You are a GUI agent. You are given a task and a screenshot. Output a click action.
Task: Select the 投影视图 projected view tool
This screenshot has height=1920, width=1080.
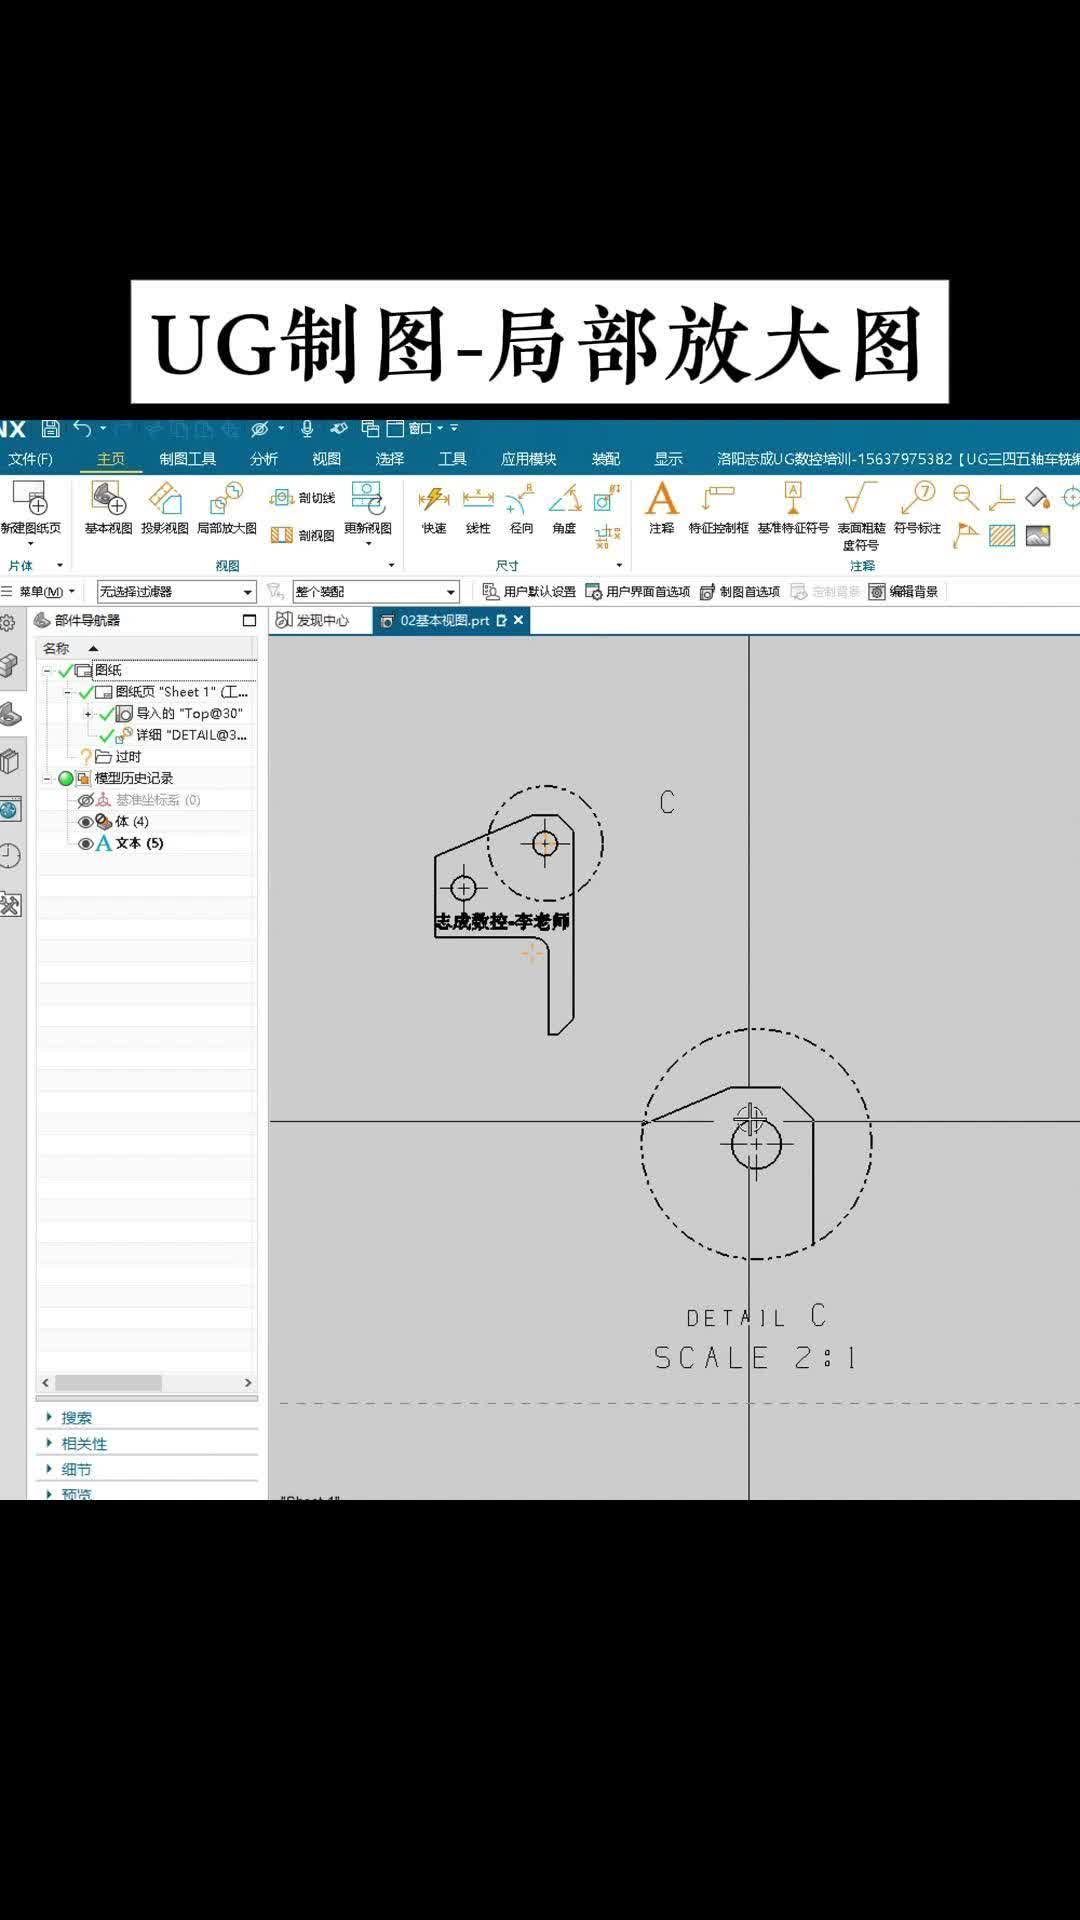point(165,508)
